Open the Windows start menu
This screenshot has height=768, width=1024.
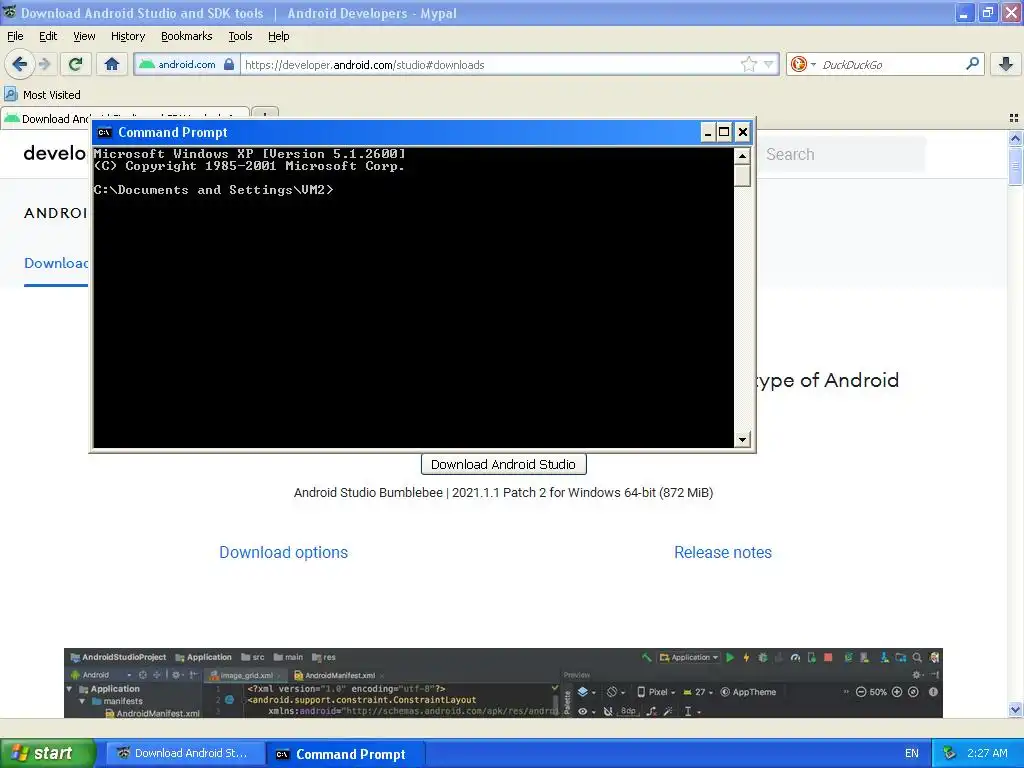[x=47, y=753]
